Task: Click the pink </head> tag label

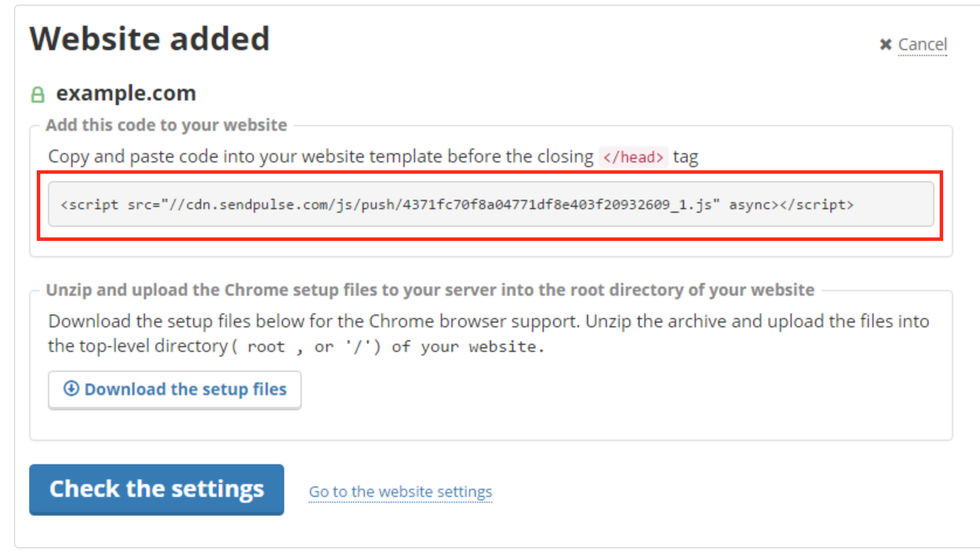Action: click(633, 158)
